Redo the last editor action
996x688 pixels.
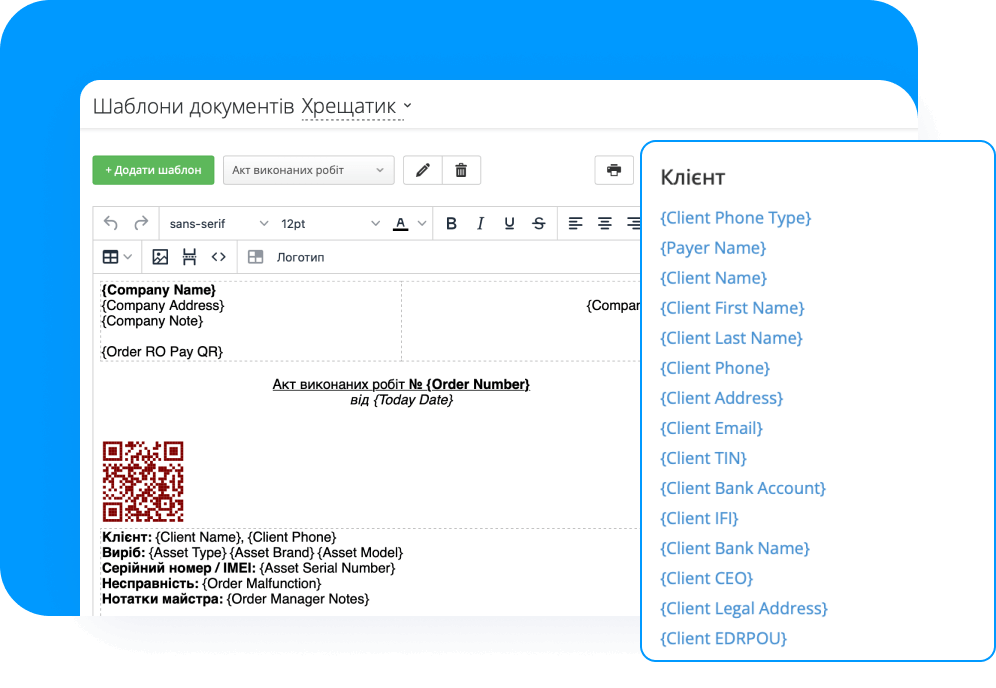(x=141, y=223)
